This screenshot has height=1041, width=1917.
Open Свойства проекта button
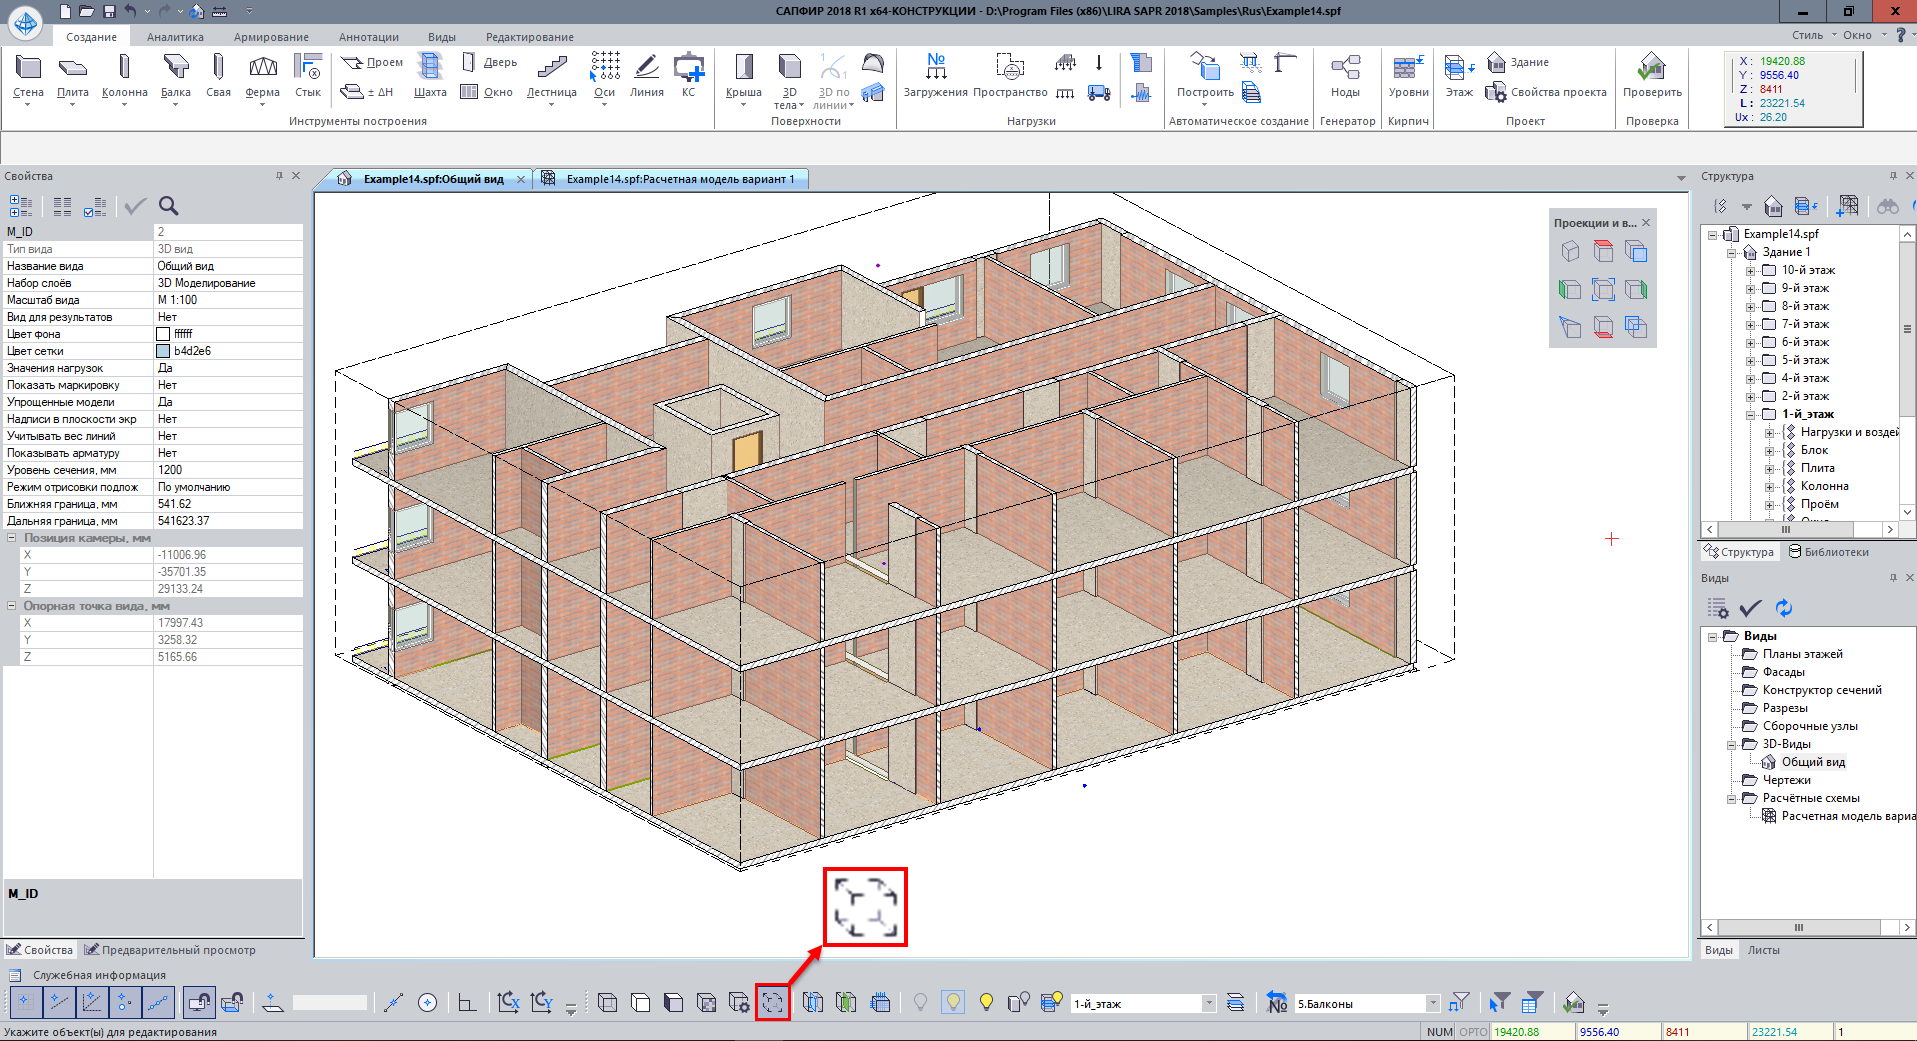point(1546,92)
